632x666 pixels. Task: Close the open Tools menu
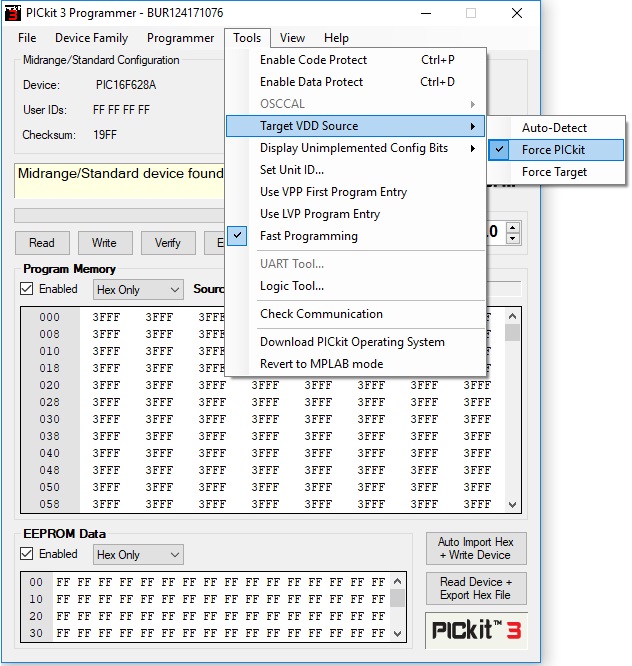pos(247,38)
